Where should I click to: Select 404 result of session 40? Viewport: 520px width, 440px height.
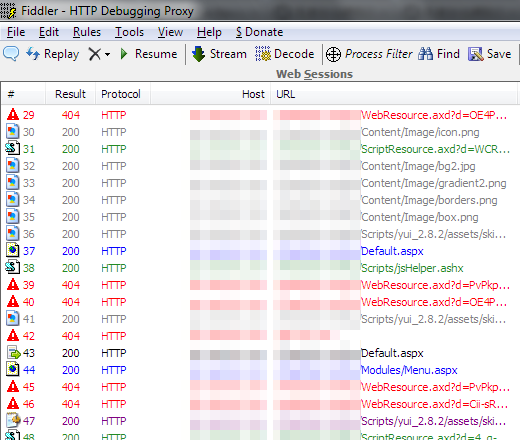[71, 302]
